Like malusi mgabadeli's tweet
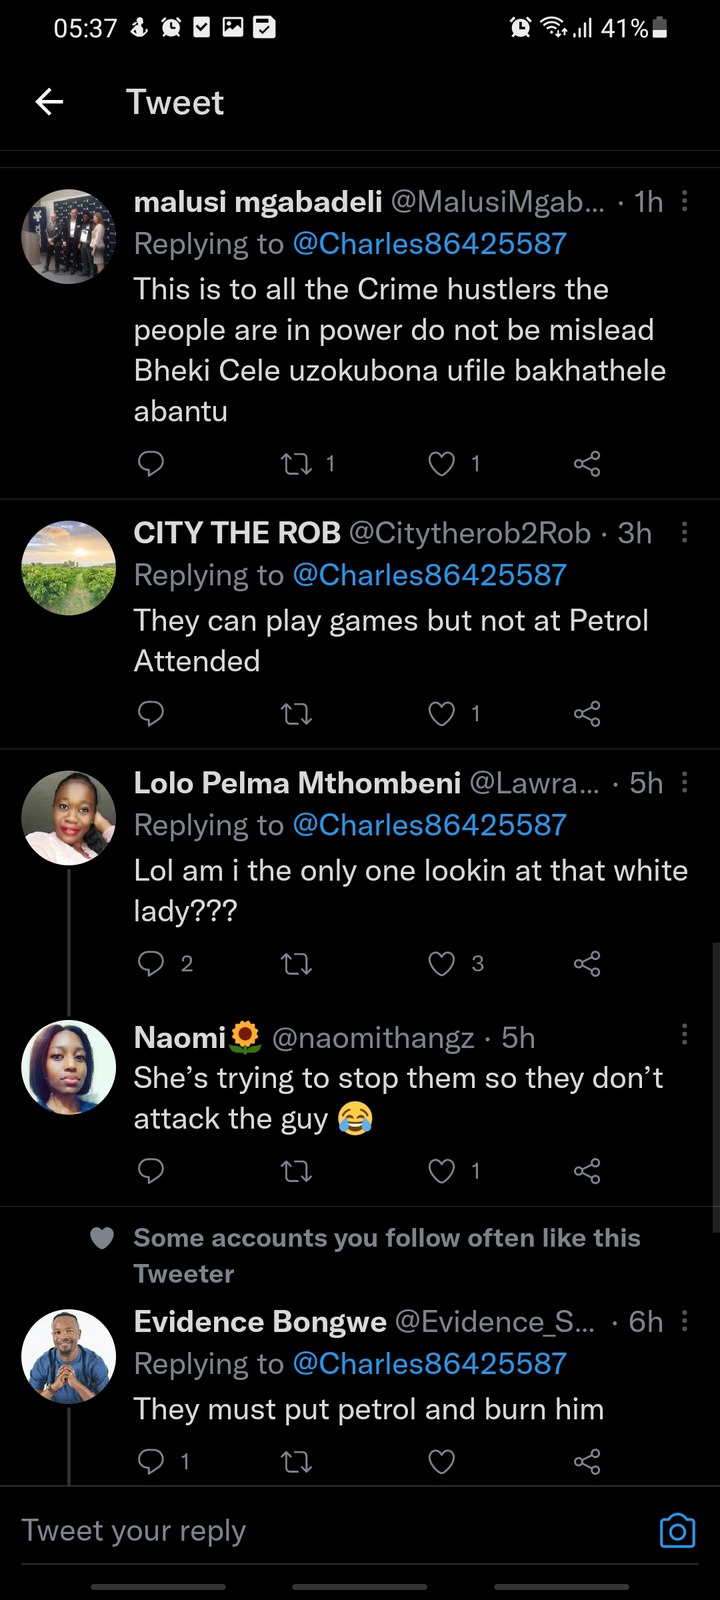Viewport: 720px width, 1600px height. (441, 463)
